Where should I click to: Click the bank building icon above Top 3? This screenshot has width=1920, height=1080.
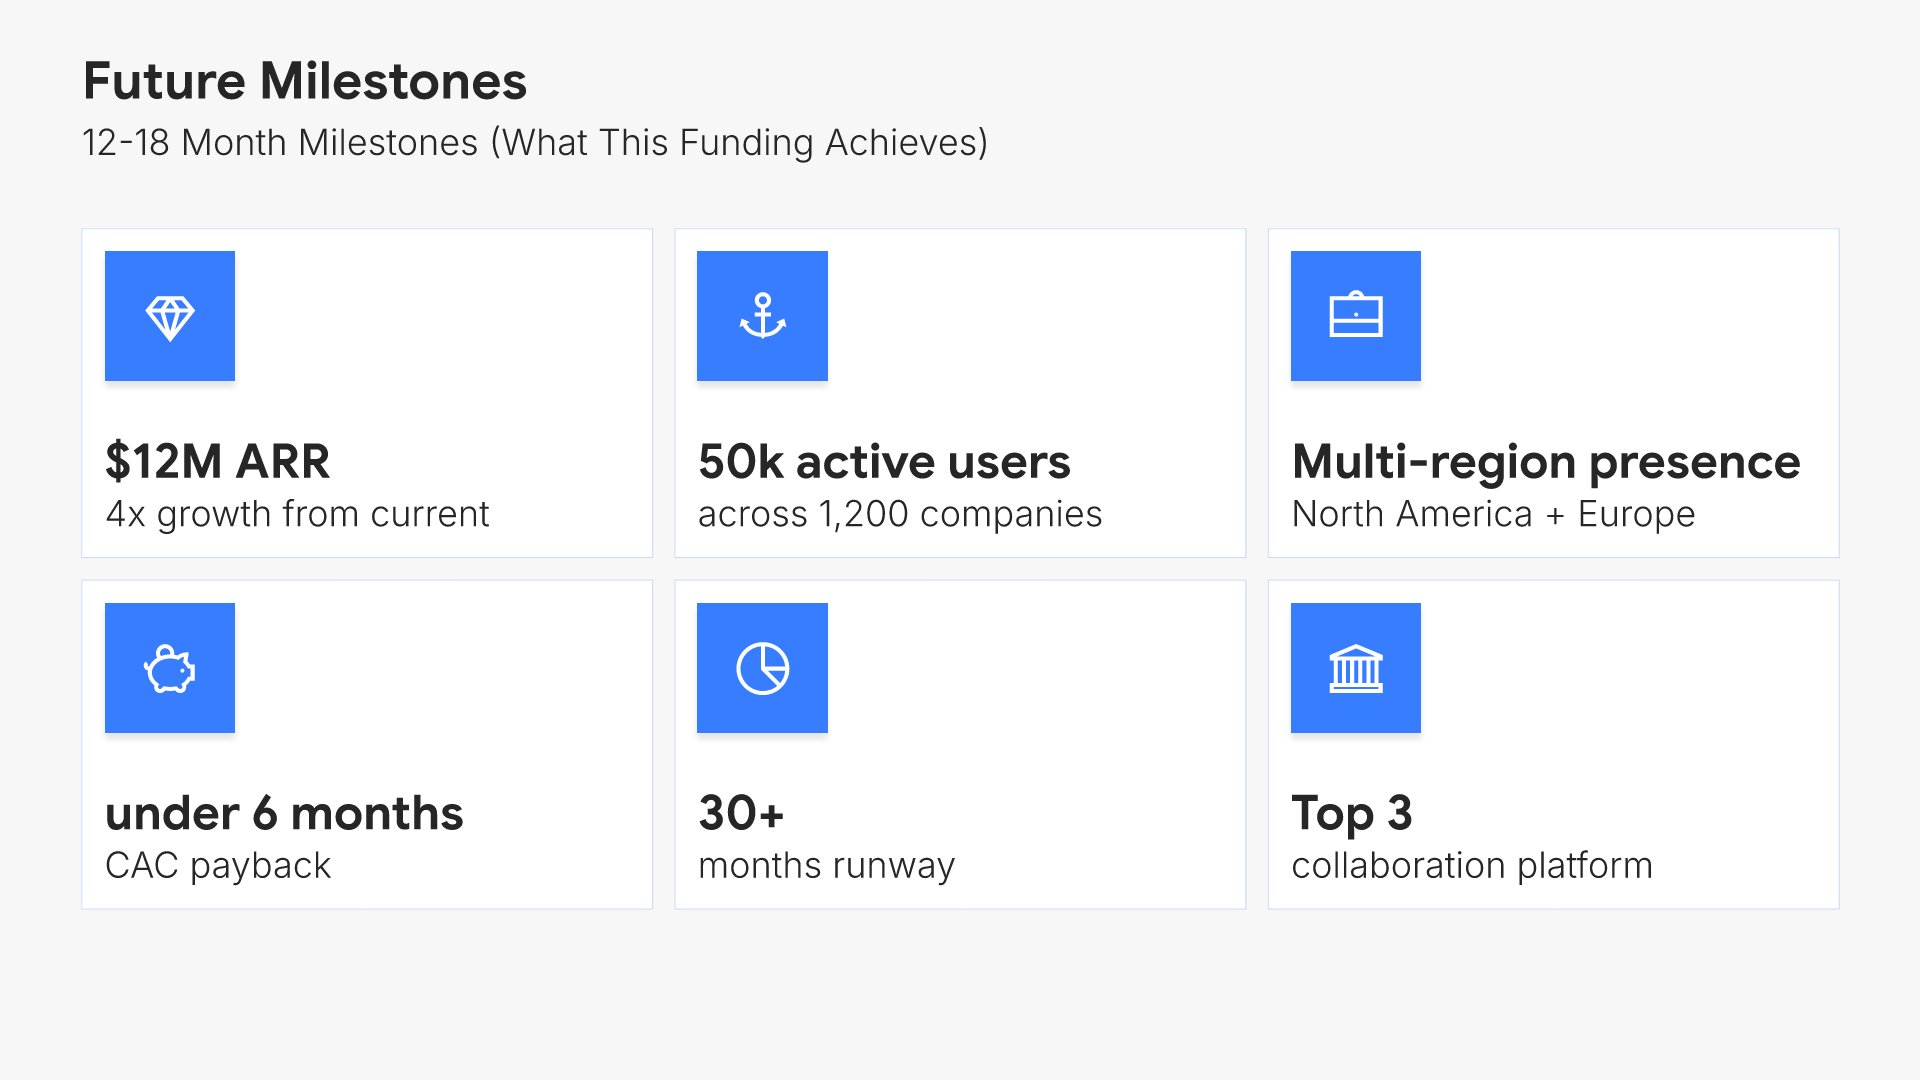(x=1355, y=669)
